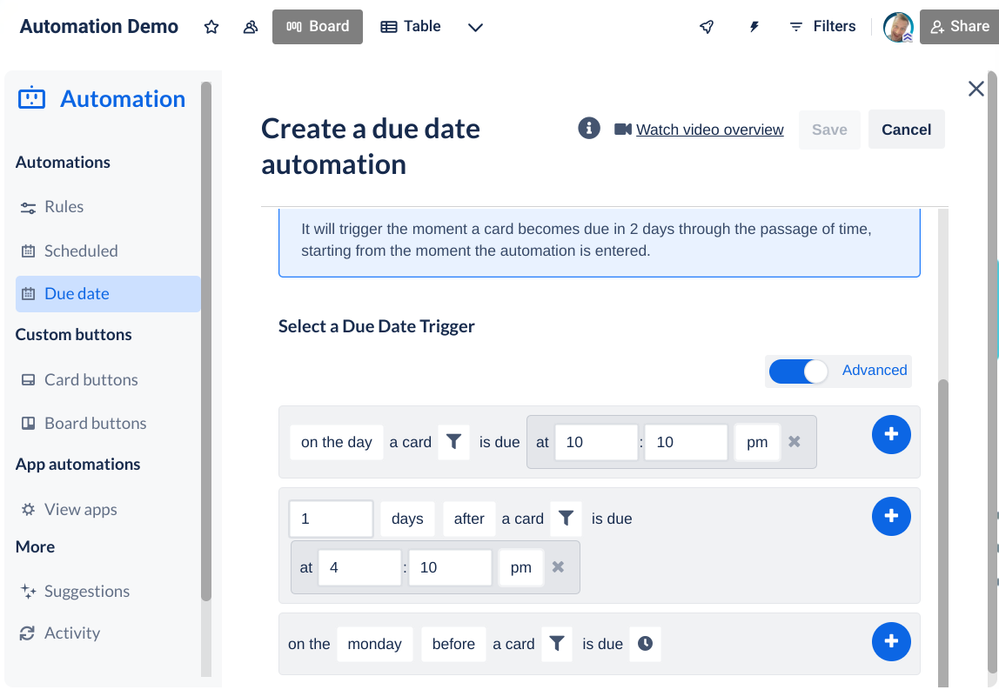Edit the days count field showing 1

click(x=331, y=519)
